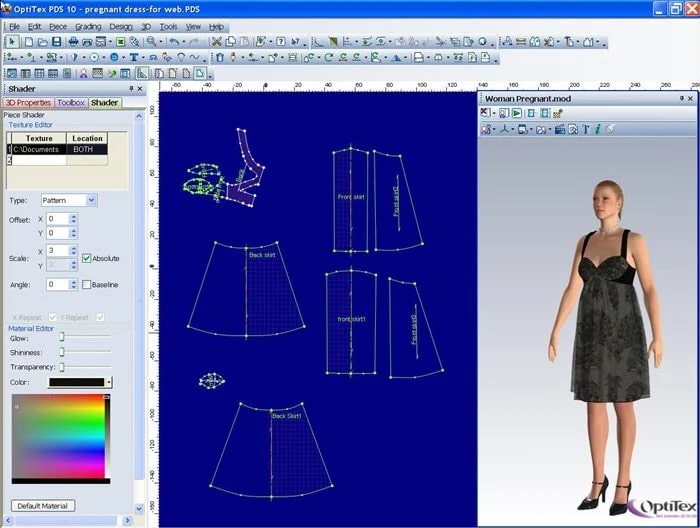Close the Woman Pregnant.mod panel
Screen dimensions: 700x528
click(691, 99)
